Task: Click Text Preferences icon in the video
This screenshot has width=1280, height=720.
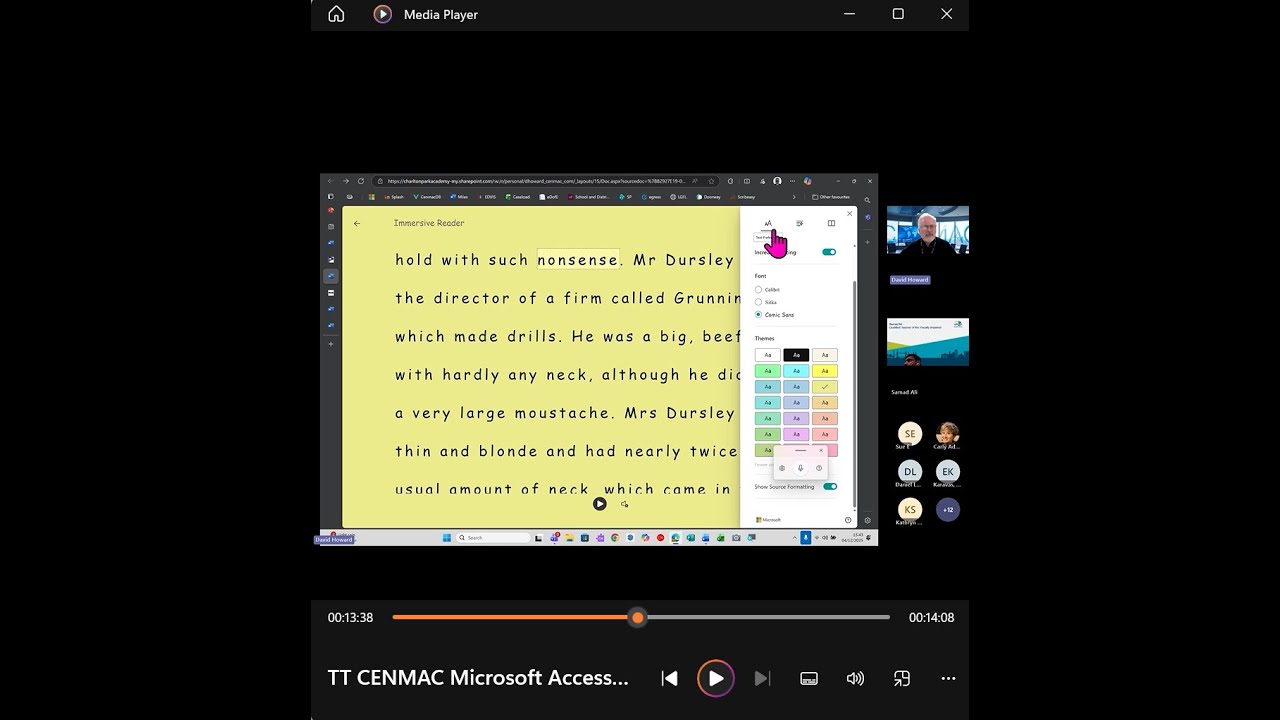Action: click(768, 224)
